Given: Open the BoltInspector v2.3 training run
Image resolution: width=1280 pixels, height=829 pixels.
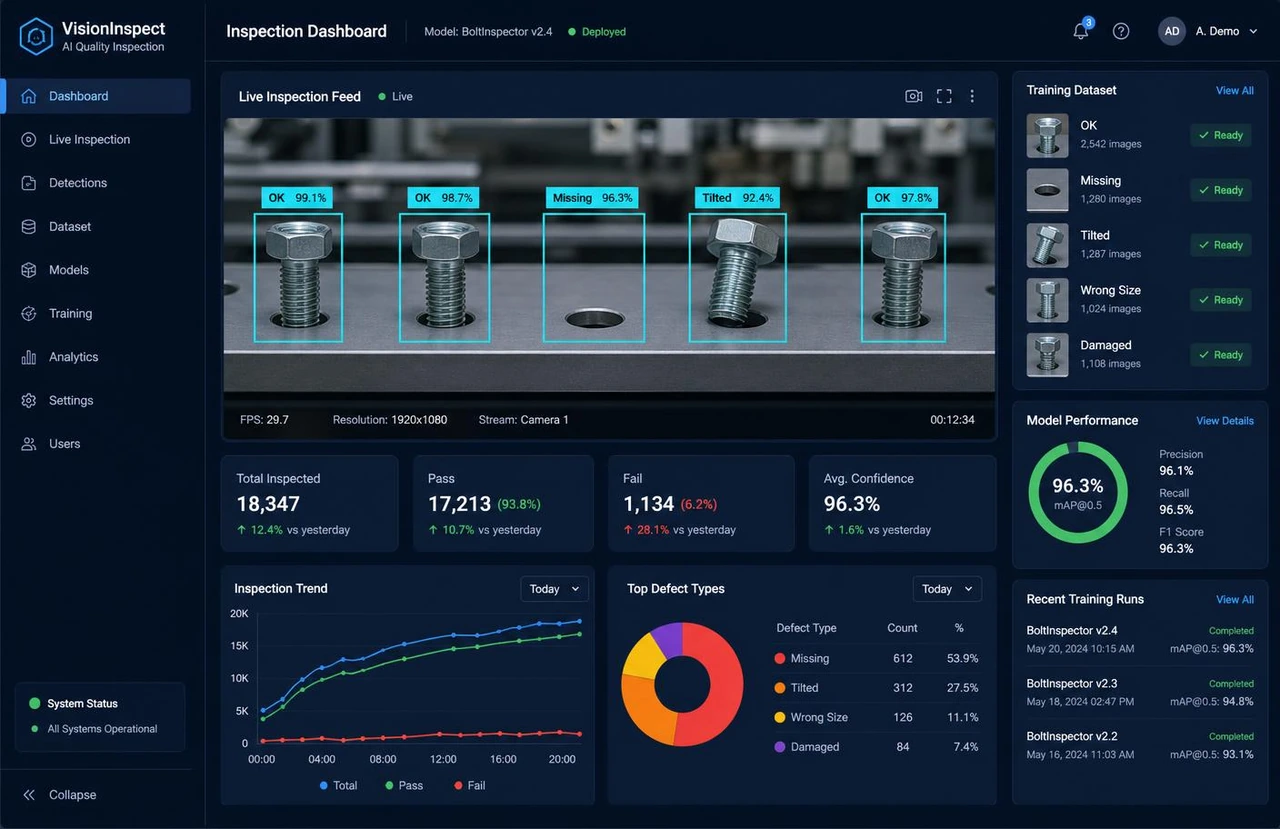Looking at the screenshot, I should point(1140,692).
